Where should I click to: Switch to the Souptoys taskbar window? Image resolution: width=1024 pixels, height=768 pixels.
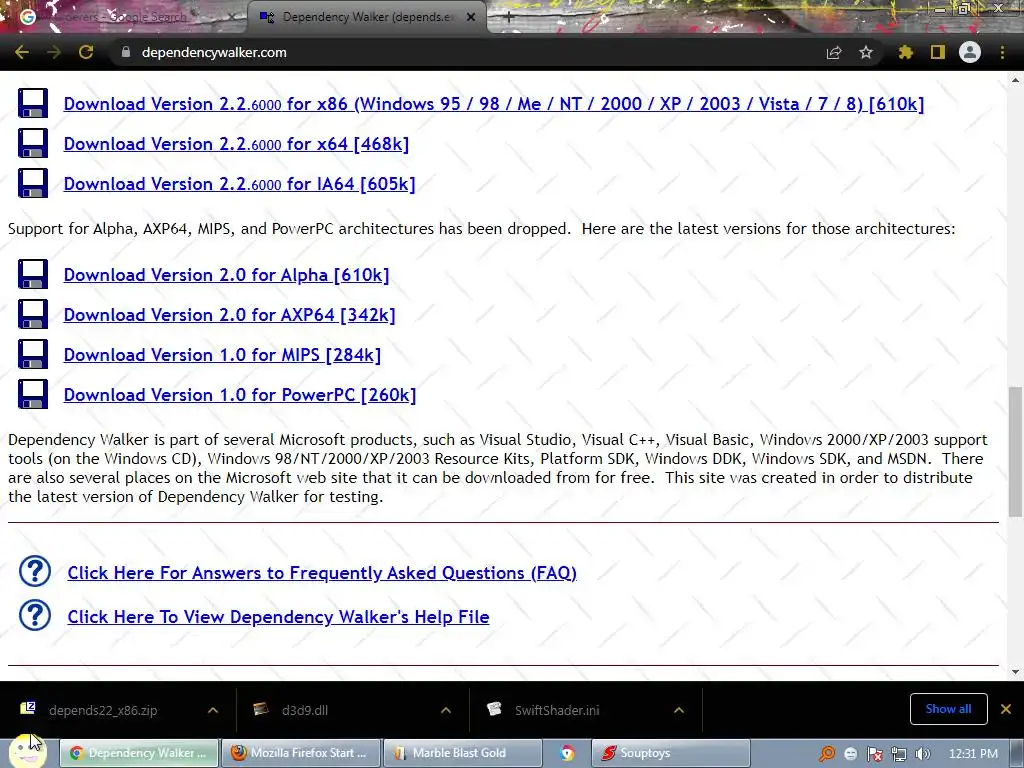671,753
